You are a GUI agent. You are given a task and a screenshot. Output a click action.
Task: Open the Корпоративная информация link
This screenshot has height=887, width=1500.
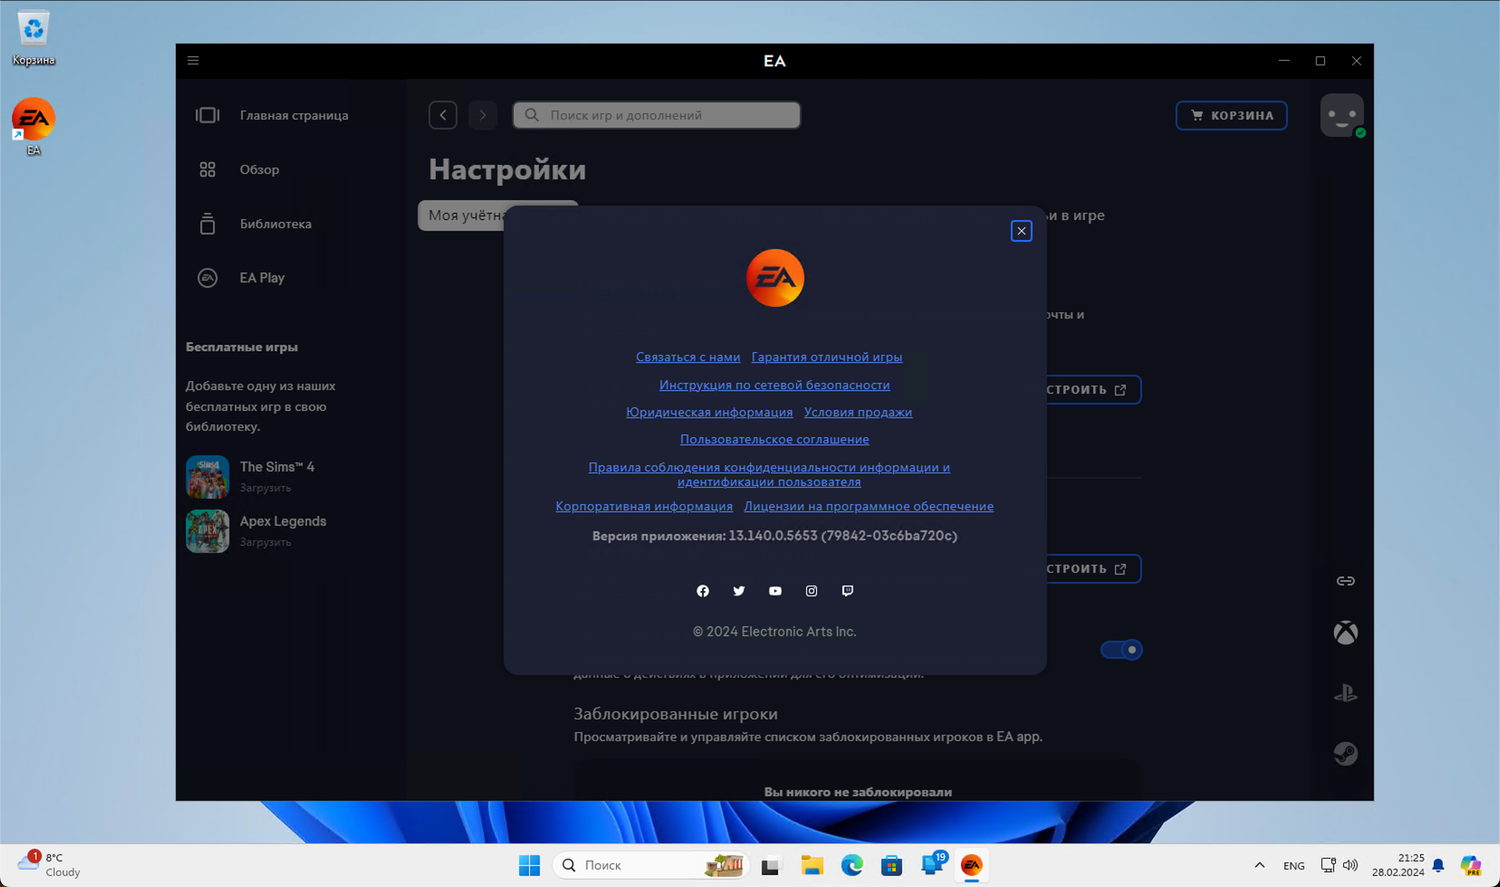point(644,506)
